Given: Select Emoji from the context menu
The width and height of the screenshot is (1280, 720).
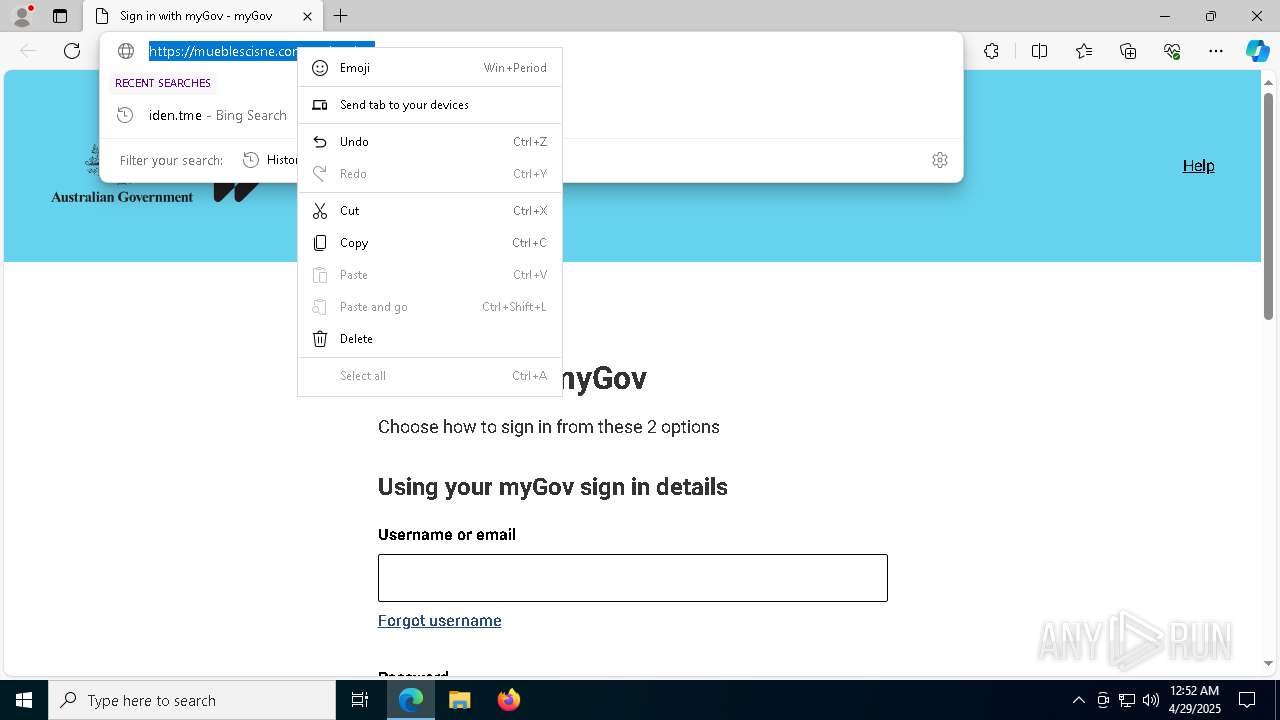Looking at the screenshot, I should coord(430,68).
